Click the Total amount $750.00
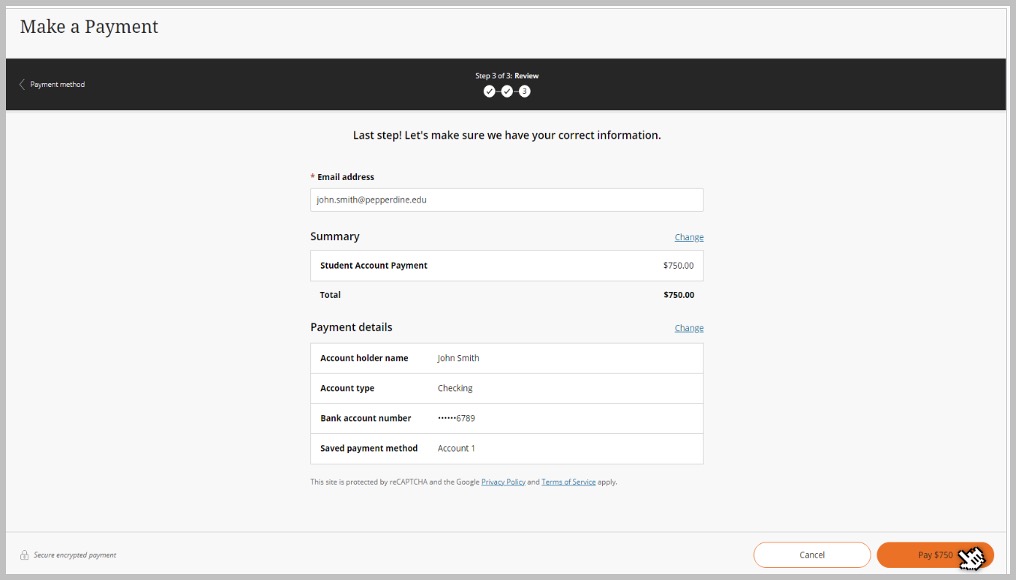1016x580 pixels. tap(678, 295)
